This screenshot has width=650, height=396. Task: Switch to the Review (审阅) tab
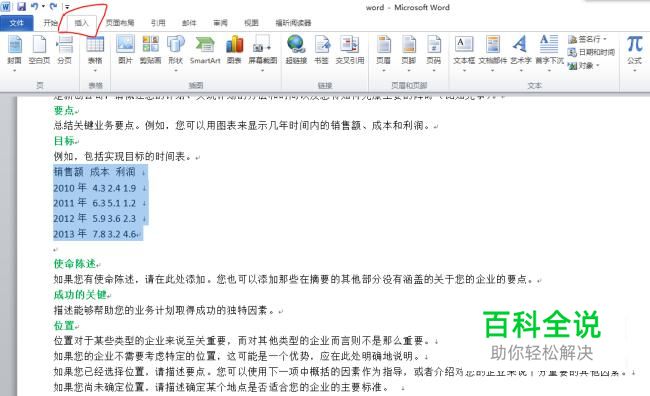(x=220, y=23)
